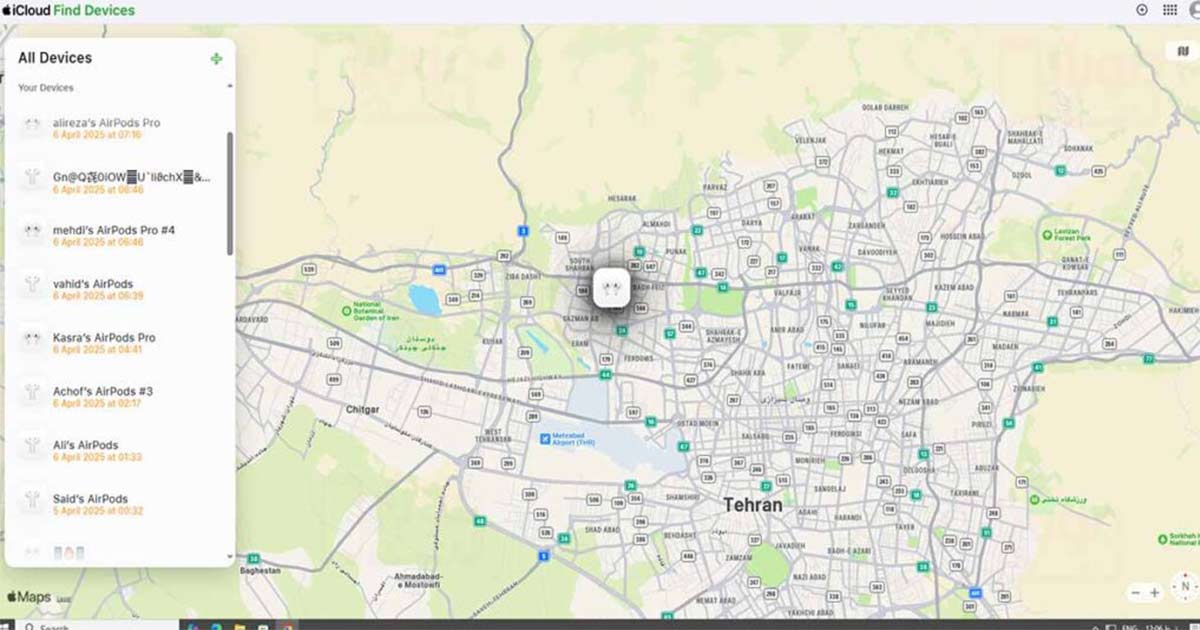Click the scrollbar of the device list

230,192
